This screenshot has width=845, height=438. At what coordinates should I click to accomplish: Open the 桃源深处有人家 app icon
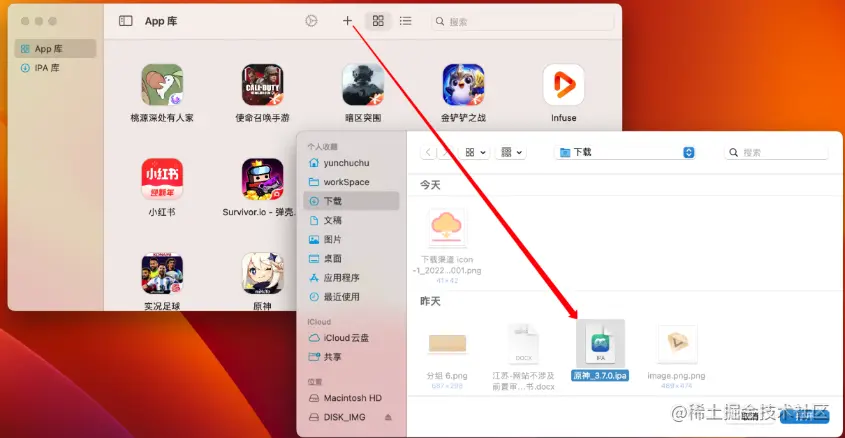pos(162,85)
